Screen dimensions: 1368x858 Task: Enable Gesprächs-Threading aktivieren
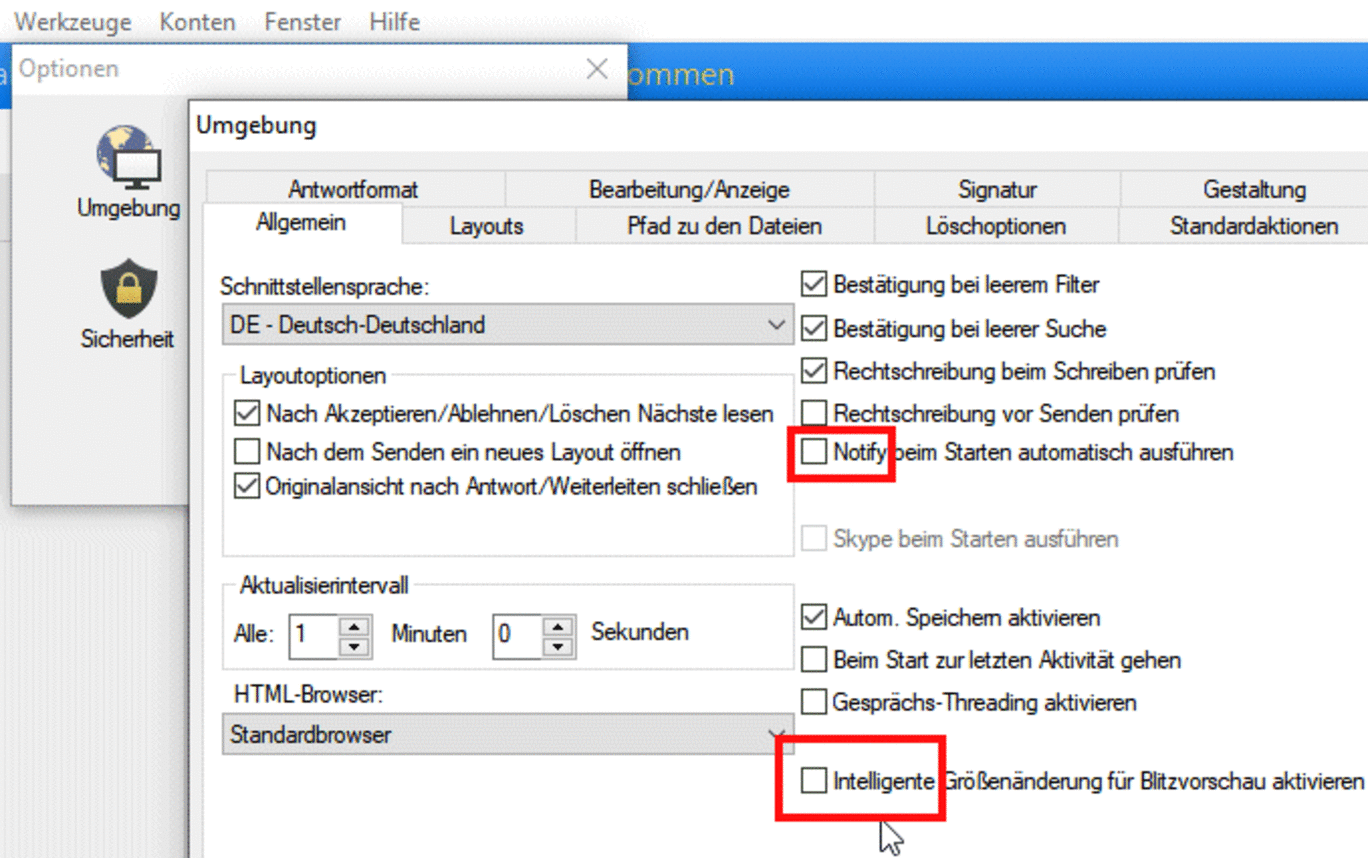[x=814, y=702]
